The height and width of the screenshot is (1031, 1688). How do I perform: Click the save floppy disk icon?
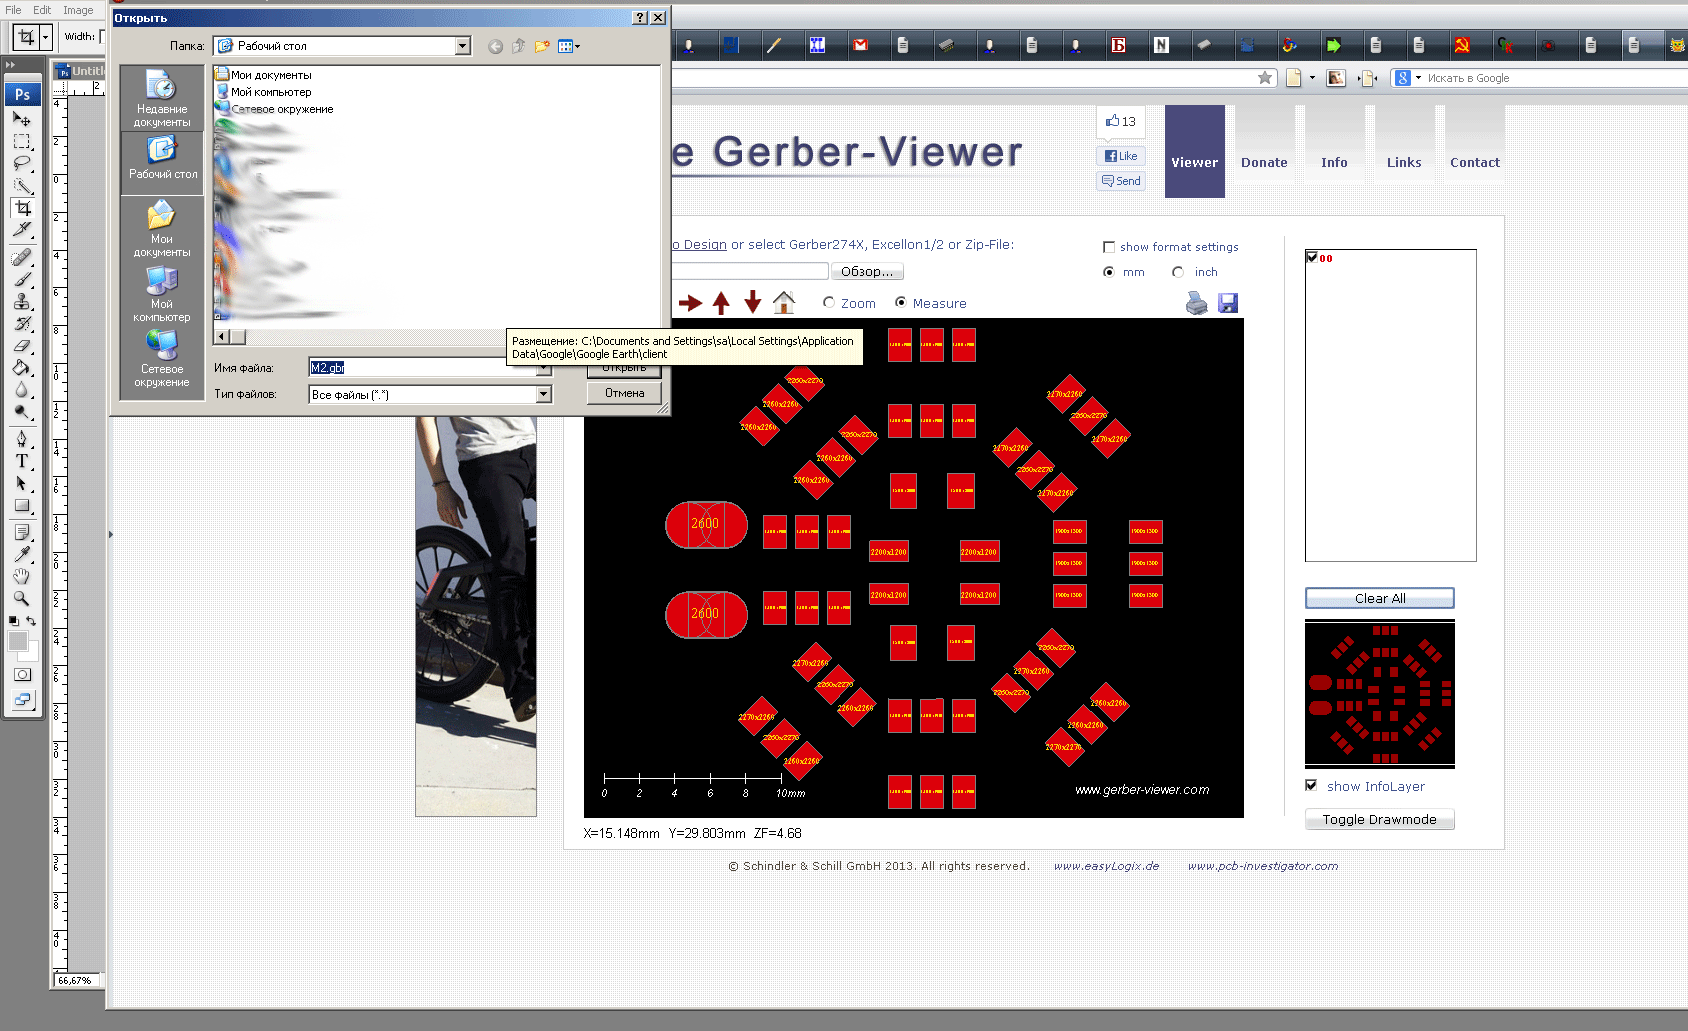(1228, 303)
